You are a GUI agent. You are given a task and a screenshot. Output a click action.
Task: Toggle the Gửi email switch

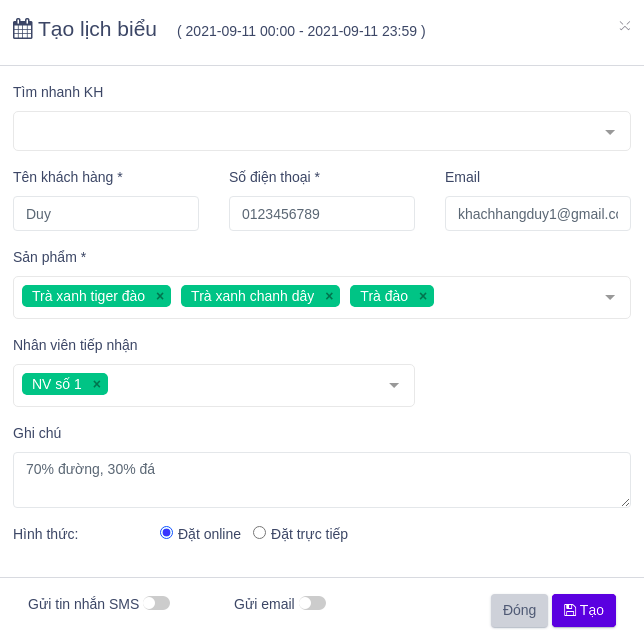click(312, 603)
